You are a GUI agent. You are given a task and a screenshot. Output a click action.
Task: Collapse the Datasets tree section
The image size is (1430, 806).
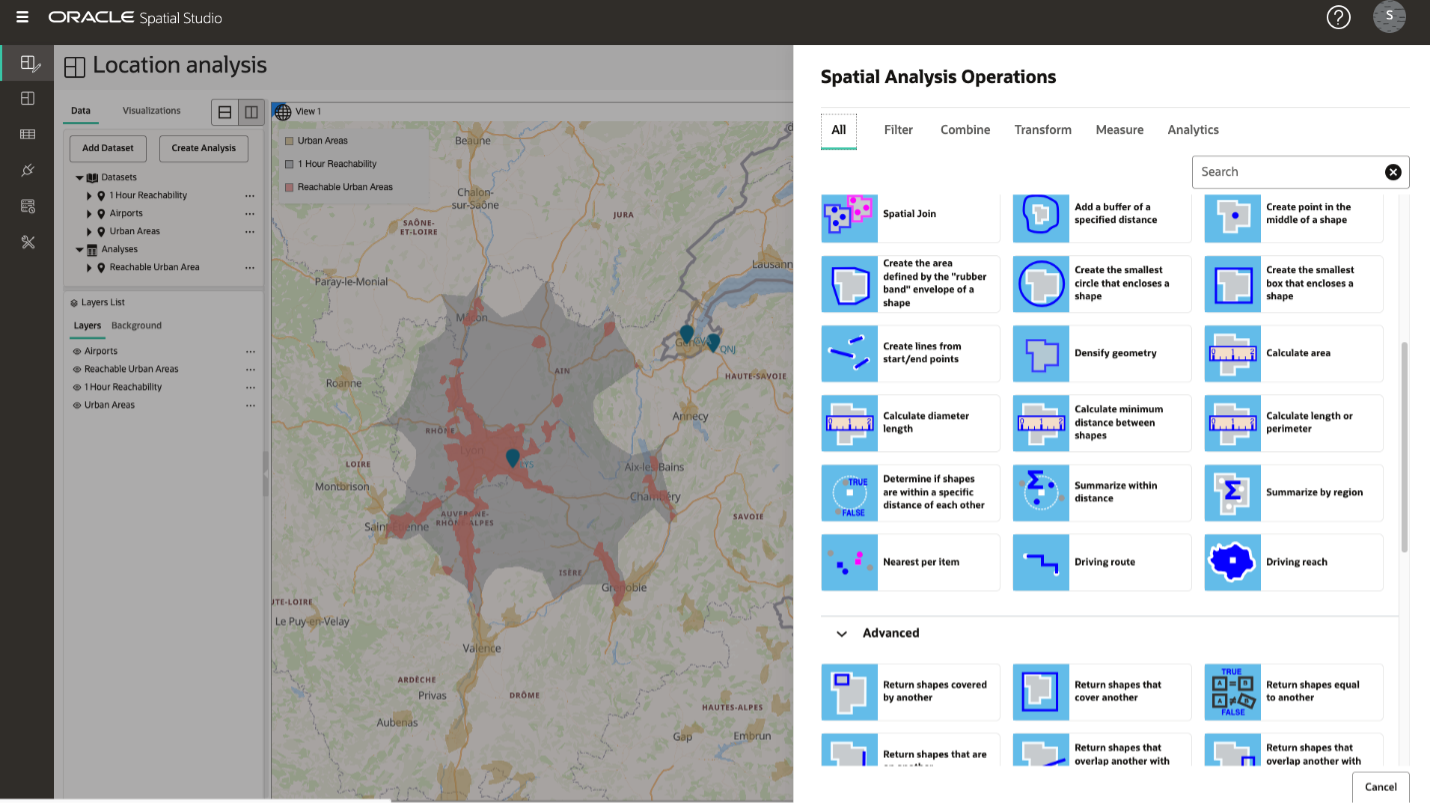coord(77,176)
